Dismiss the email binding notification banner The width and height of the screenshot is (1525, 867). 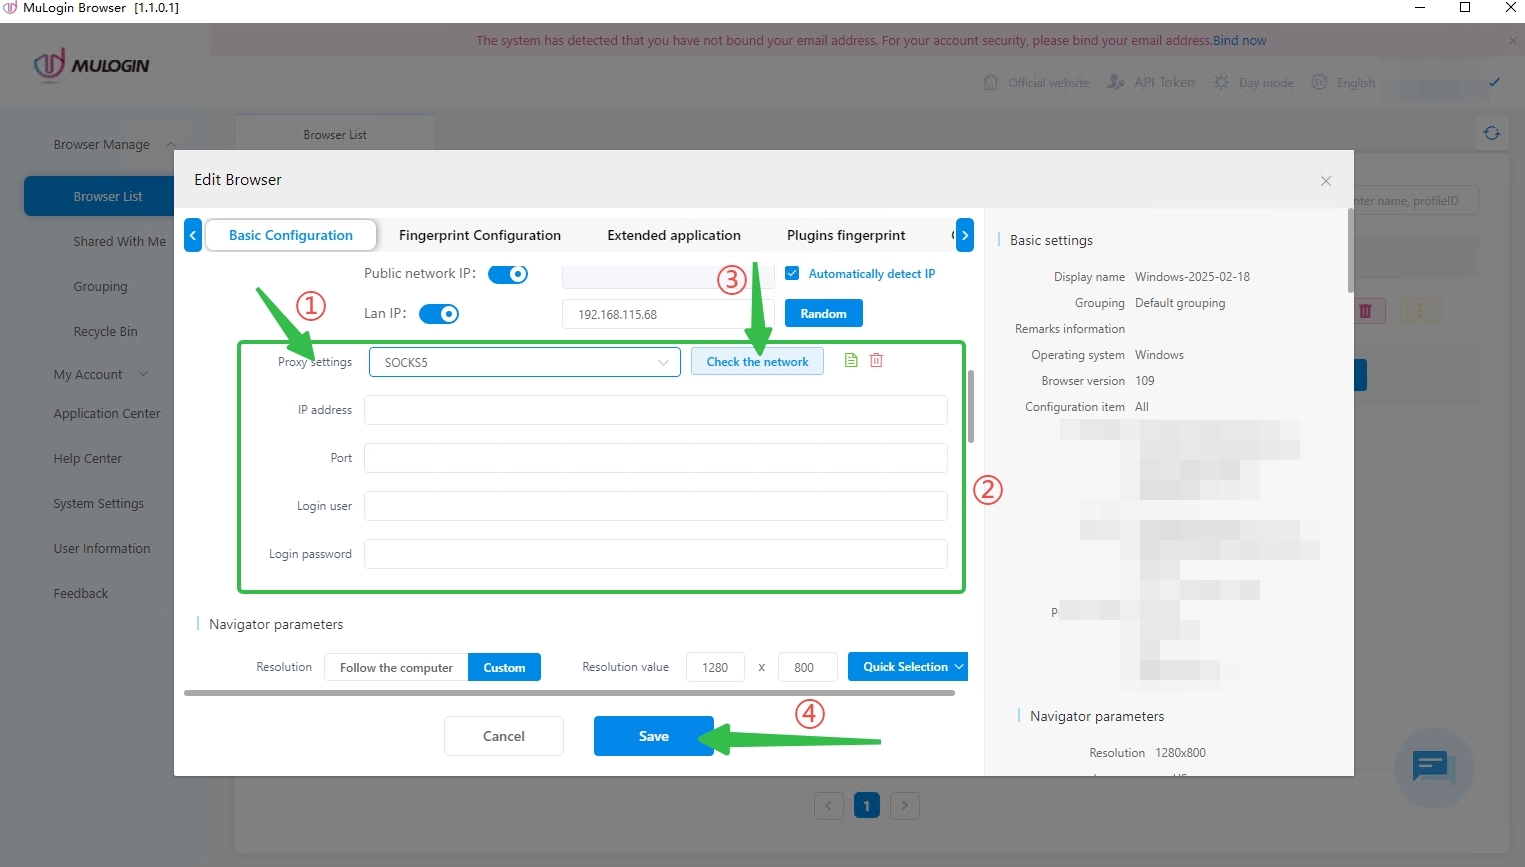(x=1512, y=41)
